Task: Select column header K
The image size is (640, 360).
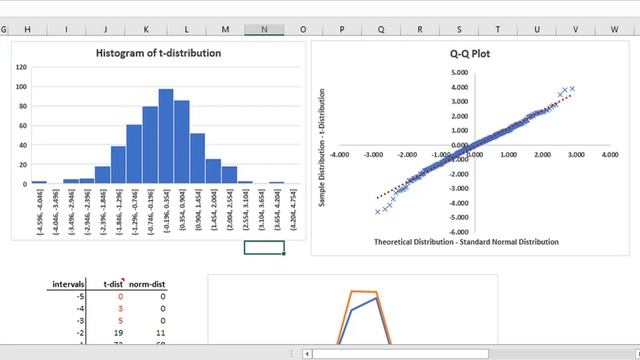Action: [146, 29]
